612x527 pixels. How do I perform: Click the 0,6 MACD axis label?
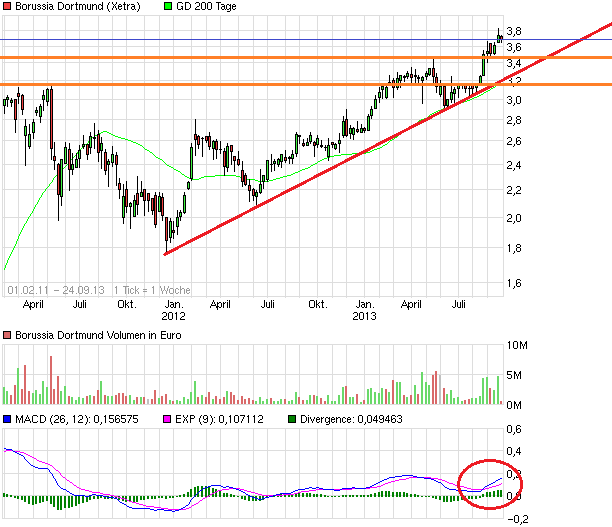(x=514, y=429)
